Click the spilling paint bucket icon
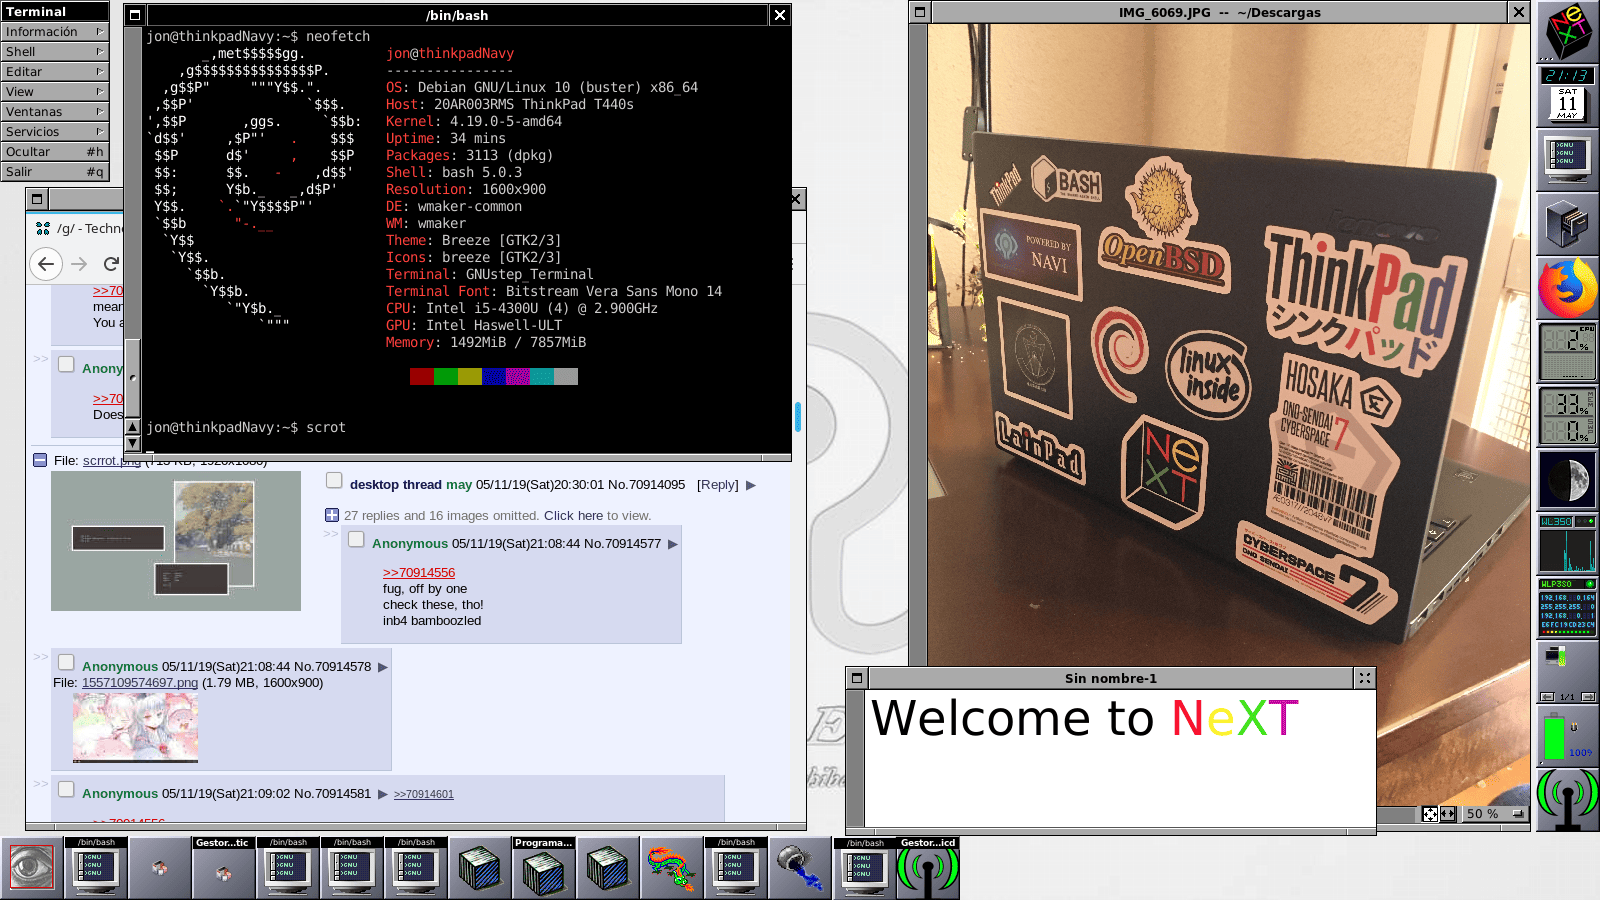Viewport: 1600px width, 900px height. pos(799,868)
